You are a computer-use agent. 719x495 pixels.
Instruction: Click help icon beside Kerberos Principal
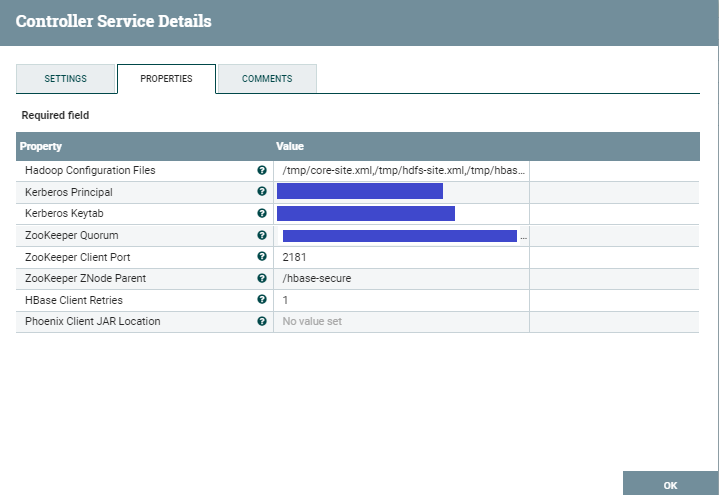262,192
